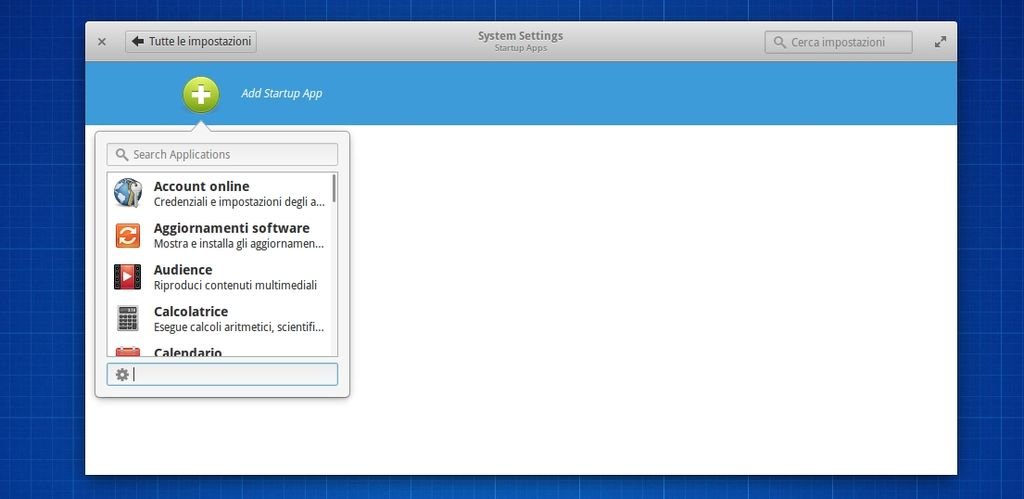Image resolution: width=1024 pixels, height=499 pixels.
Task: Choose Account online from the list
Action: (219, 193)
